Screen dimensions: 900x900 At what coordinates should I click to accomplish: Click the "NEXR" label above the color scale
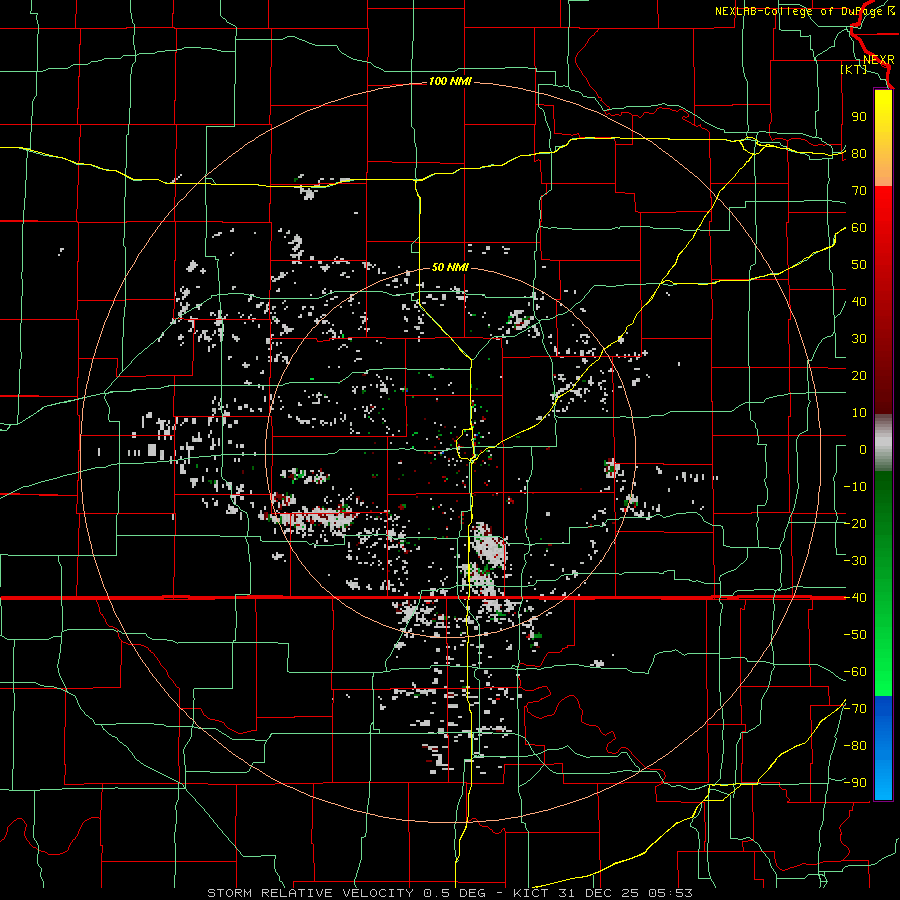(879, 60)
